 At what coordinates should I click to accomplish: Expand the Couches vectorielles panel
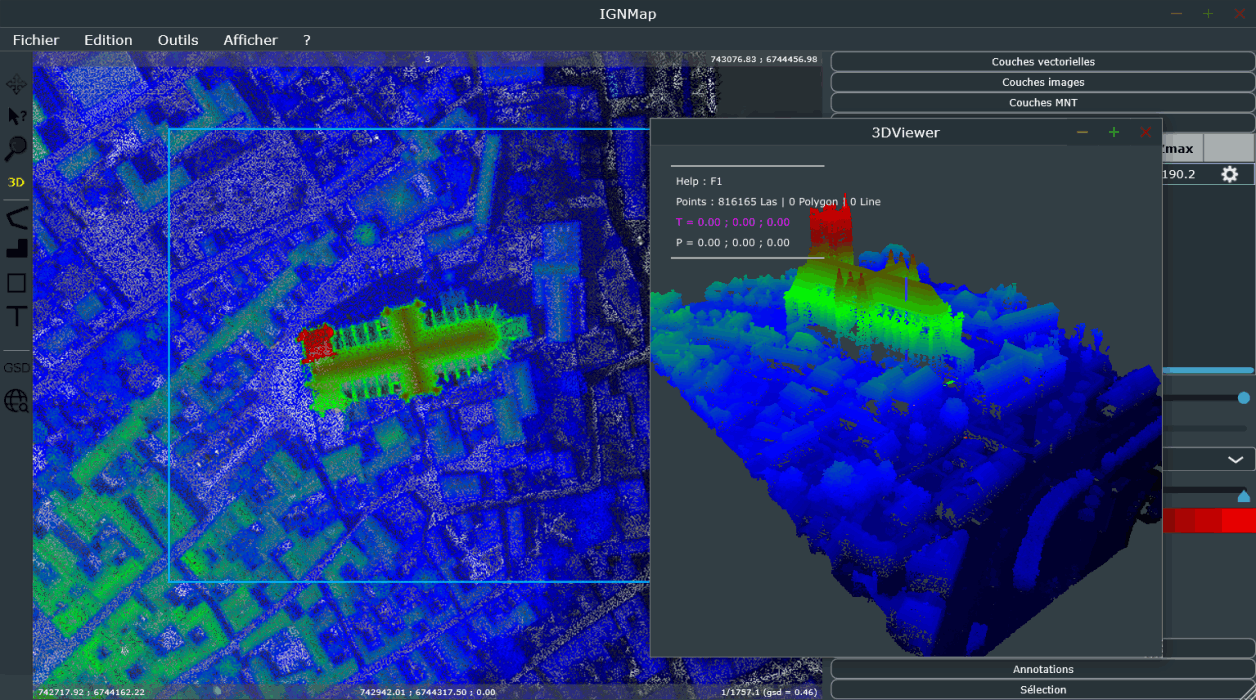1043,62
